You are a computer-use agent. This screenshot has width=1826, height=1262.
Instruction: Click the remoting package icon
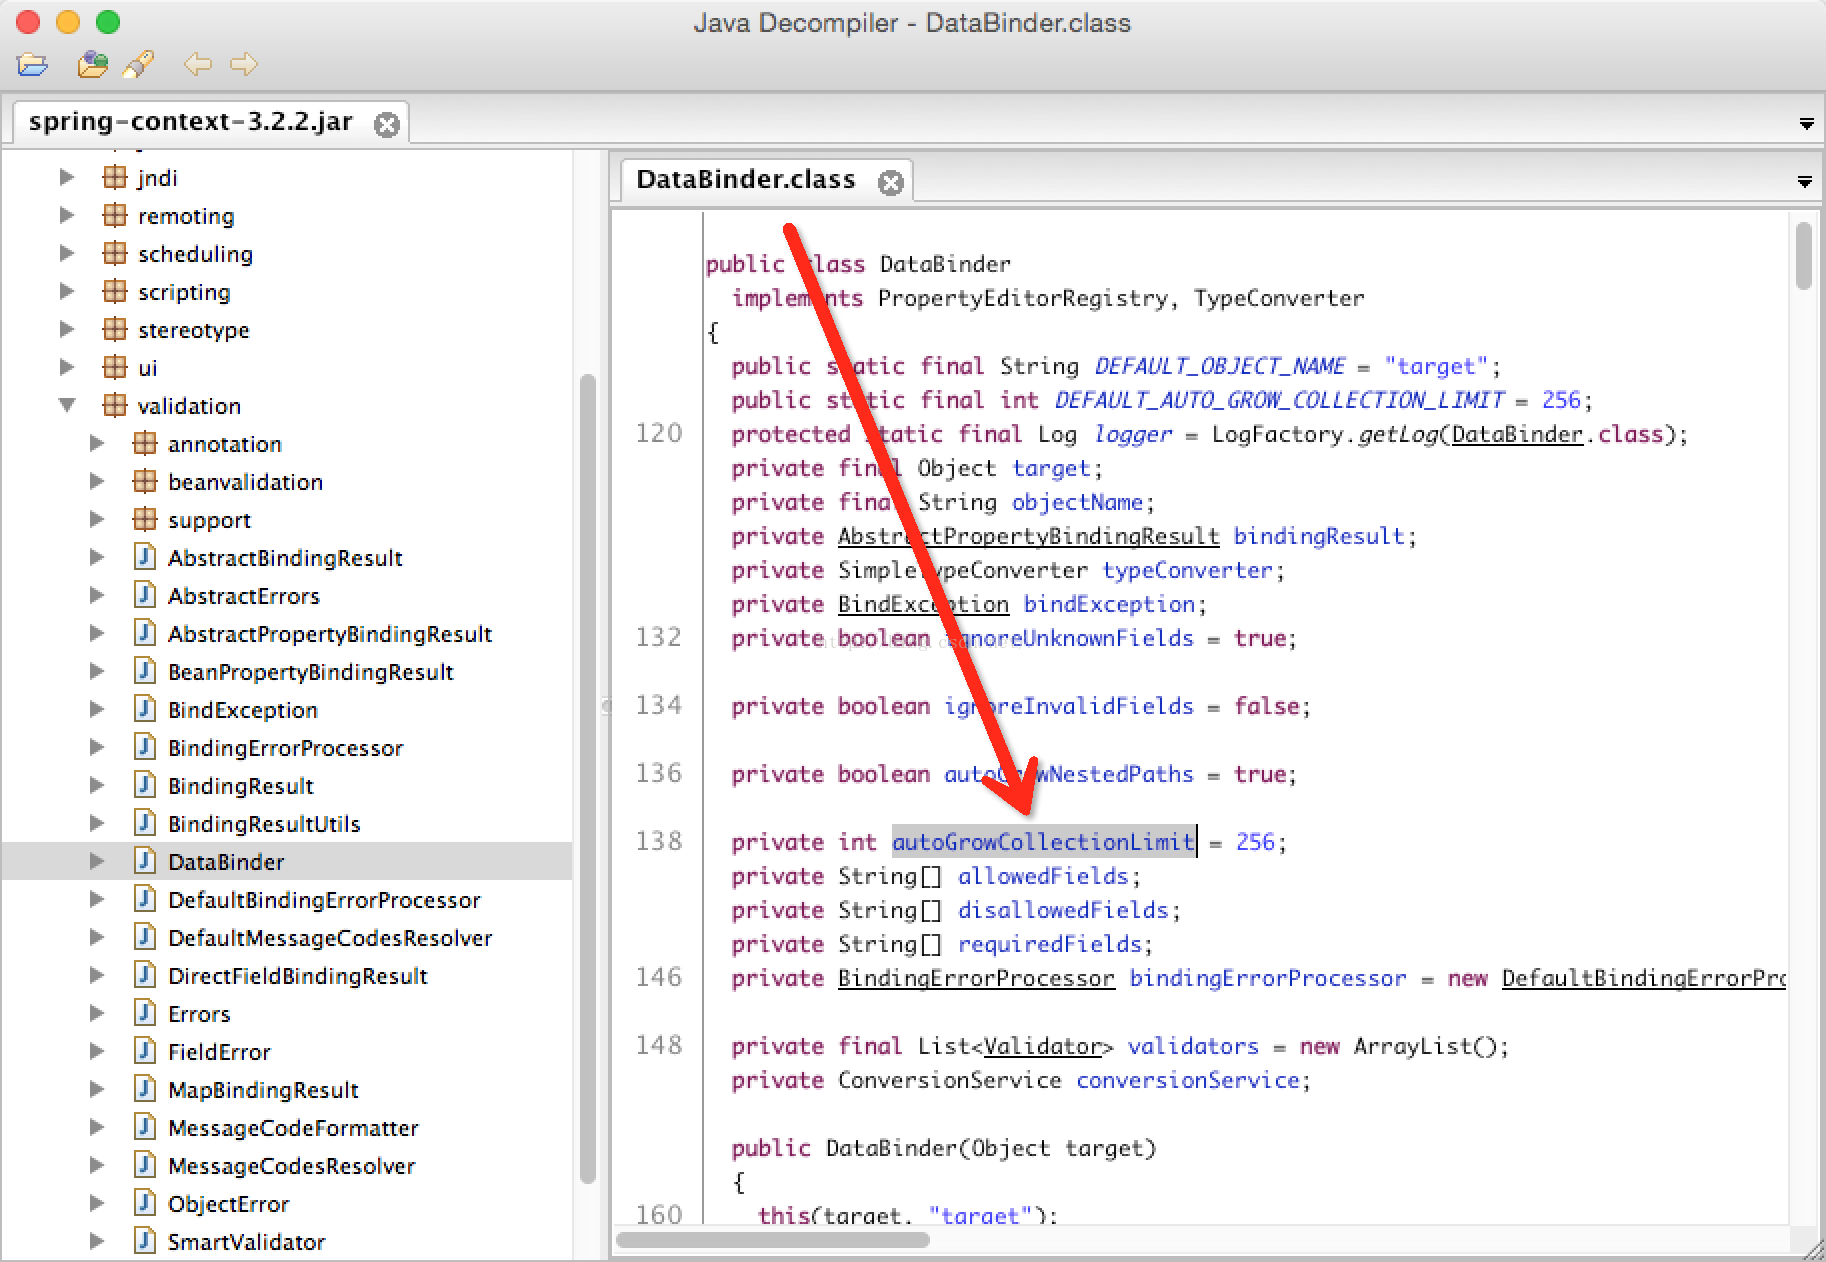pyautogui.click(x=115, y=215)
